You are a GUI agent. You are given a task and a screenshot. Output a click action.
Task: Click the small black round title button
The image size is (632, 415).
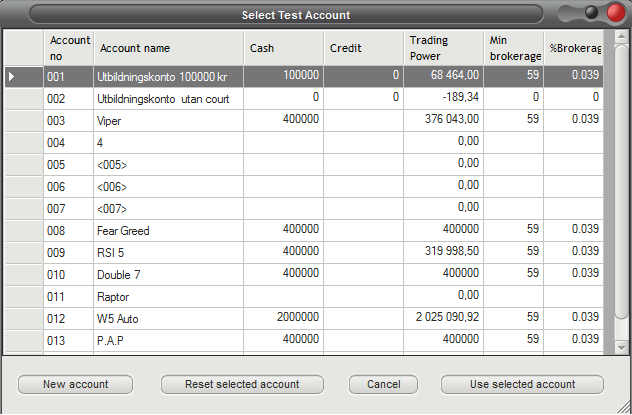point(592,13)
